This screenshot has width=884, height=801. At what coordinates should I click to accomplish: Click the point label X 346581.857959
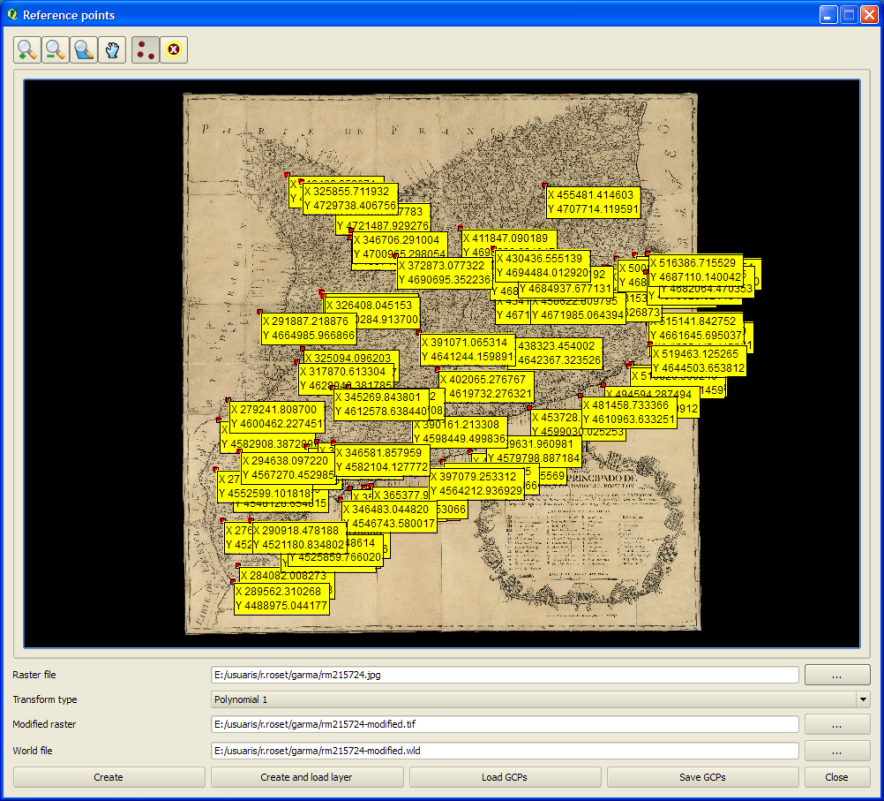click(x=382, y=460)
